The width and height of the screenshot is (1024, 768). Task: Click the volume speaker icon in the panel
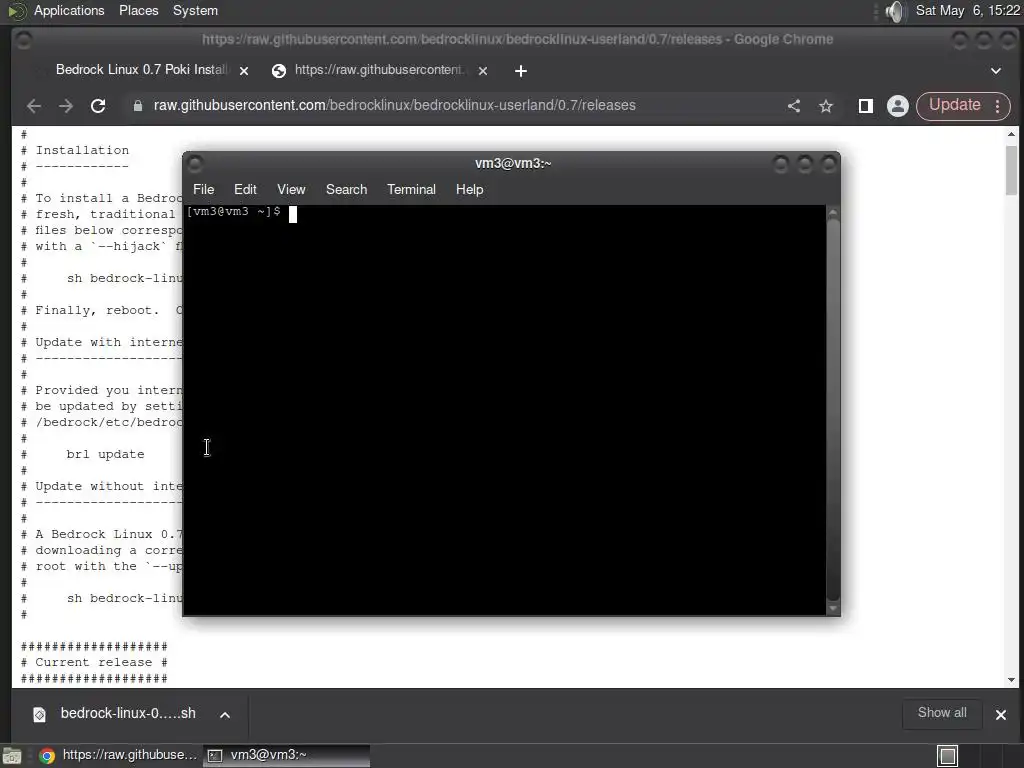896,11
